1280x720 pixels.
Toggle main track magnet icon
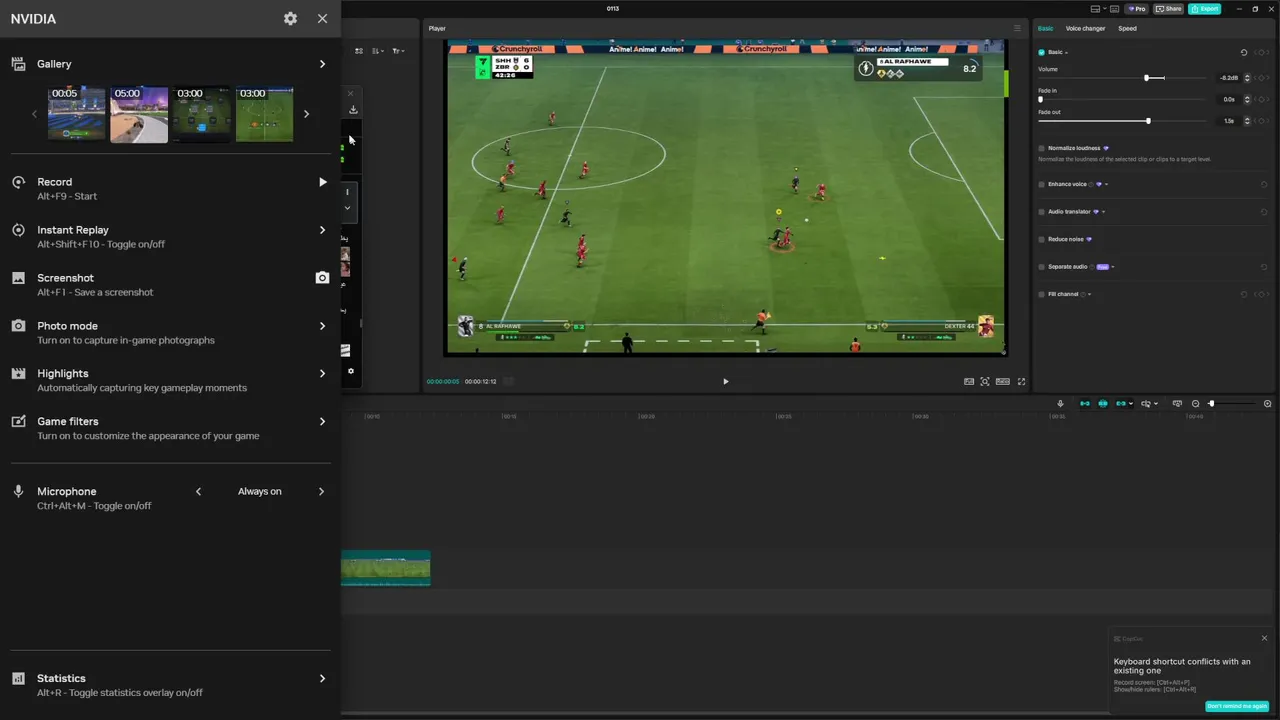coord(1085,404)
